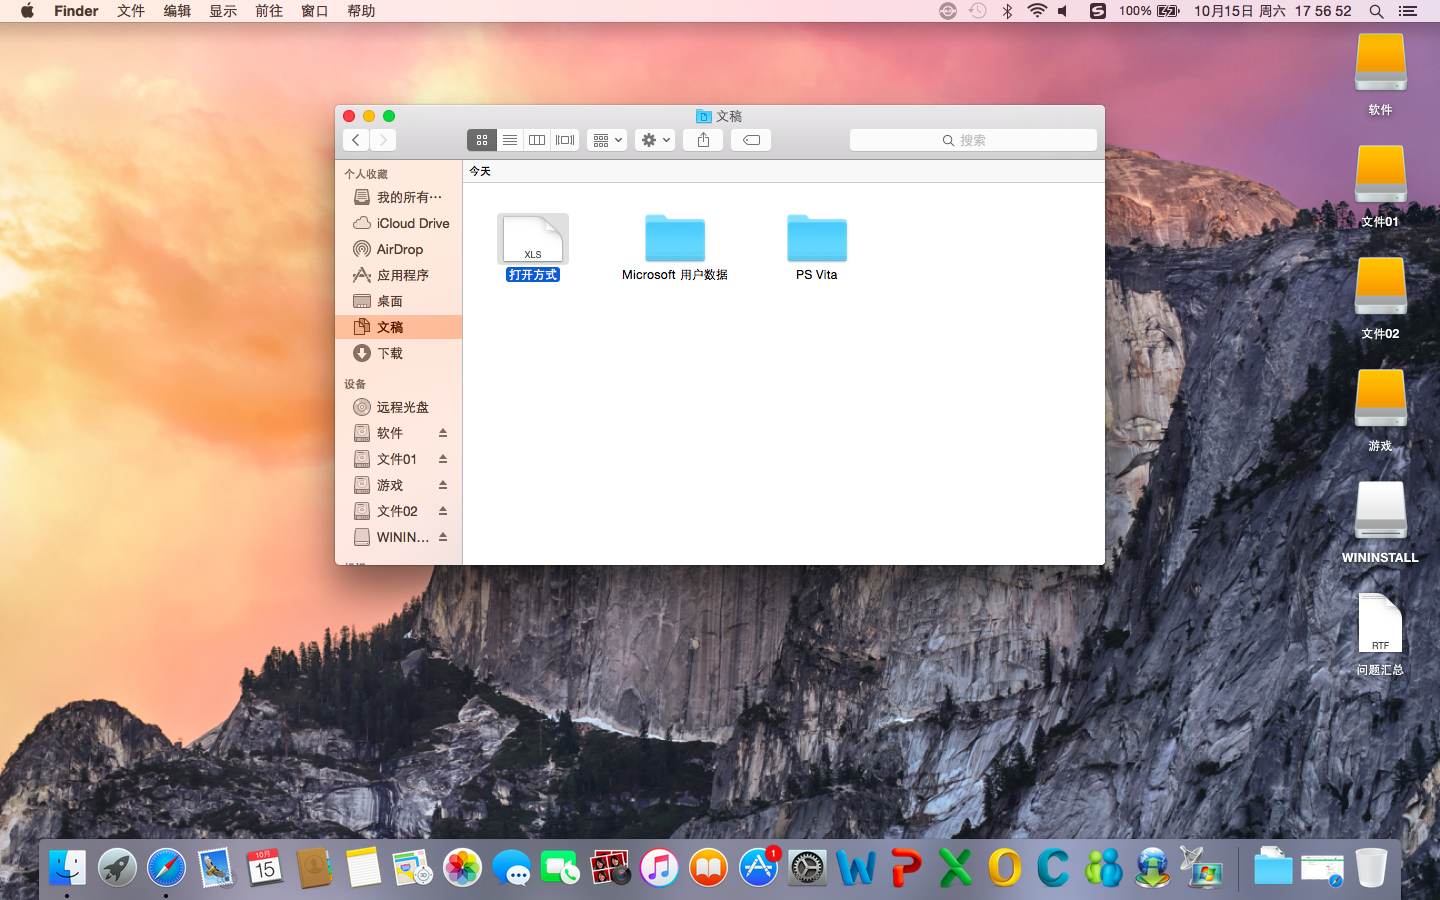Open the 编辑 menu
Image resolution: width=1440 pixels, height=900 pixels.
(x=177, y=11)
